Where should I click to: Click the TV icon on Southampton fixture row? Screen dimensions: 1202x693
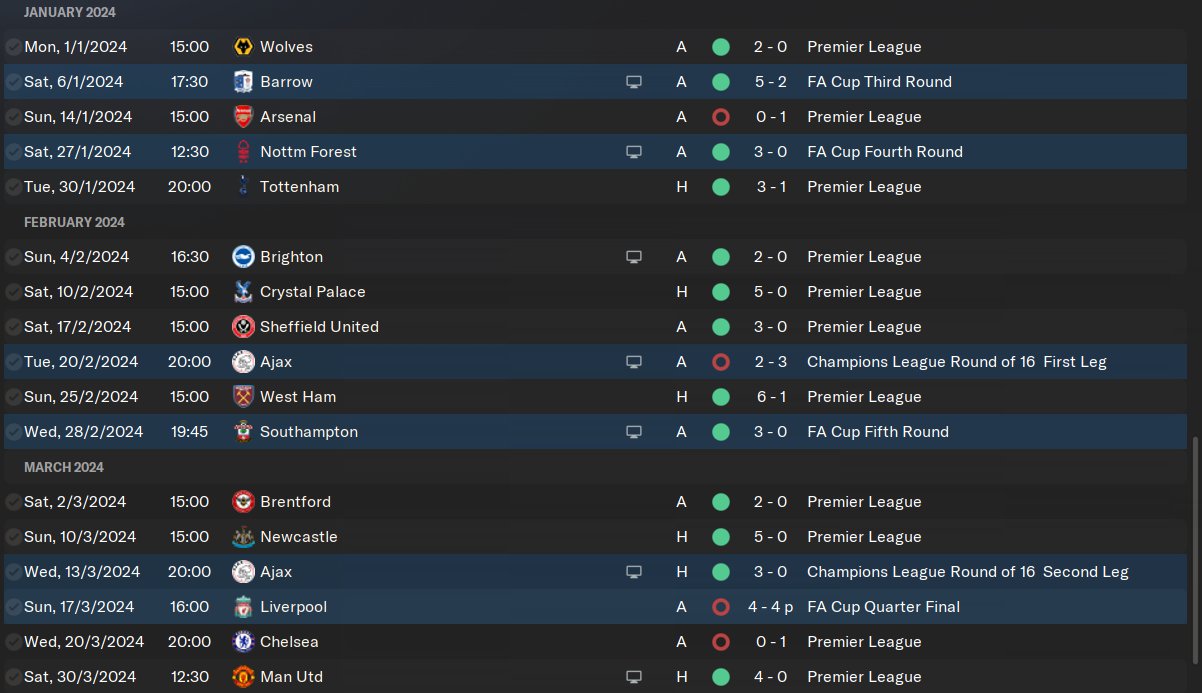pyautogui.click(x=633, y=432)
